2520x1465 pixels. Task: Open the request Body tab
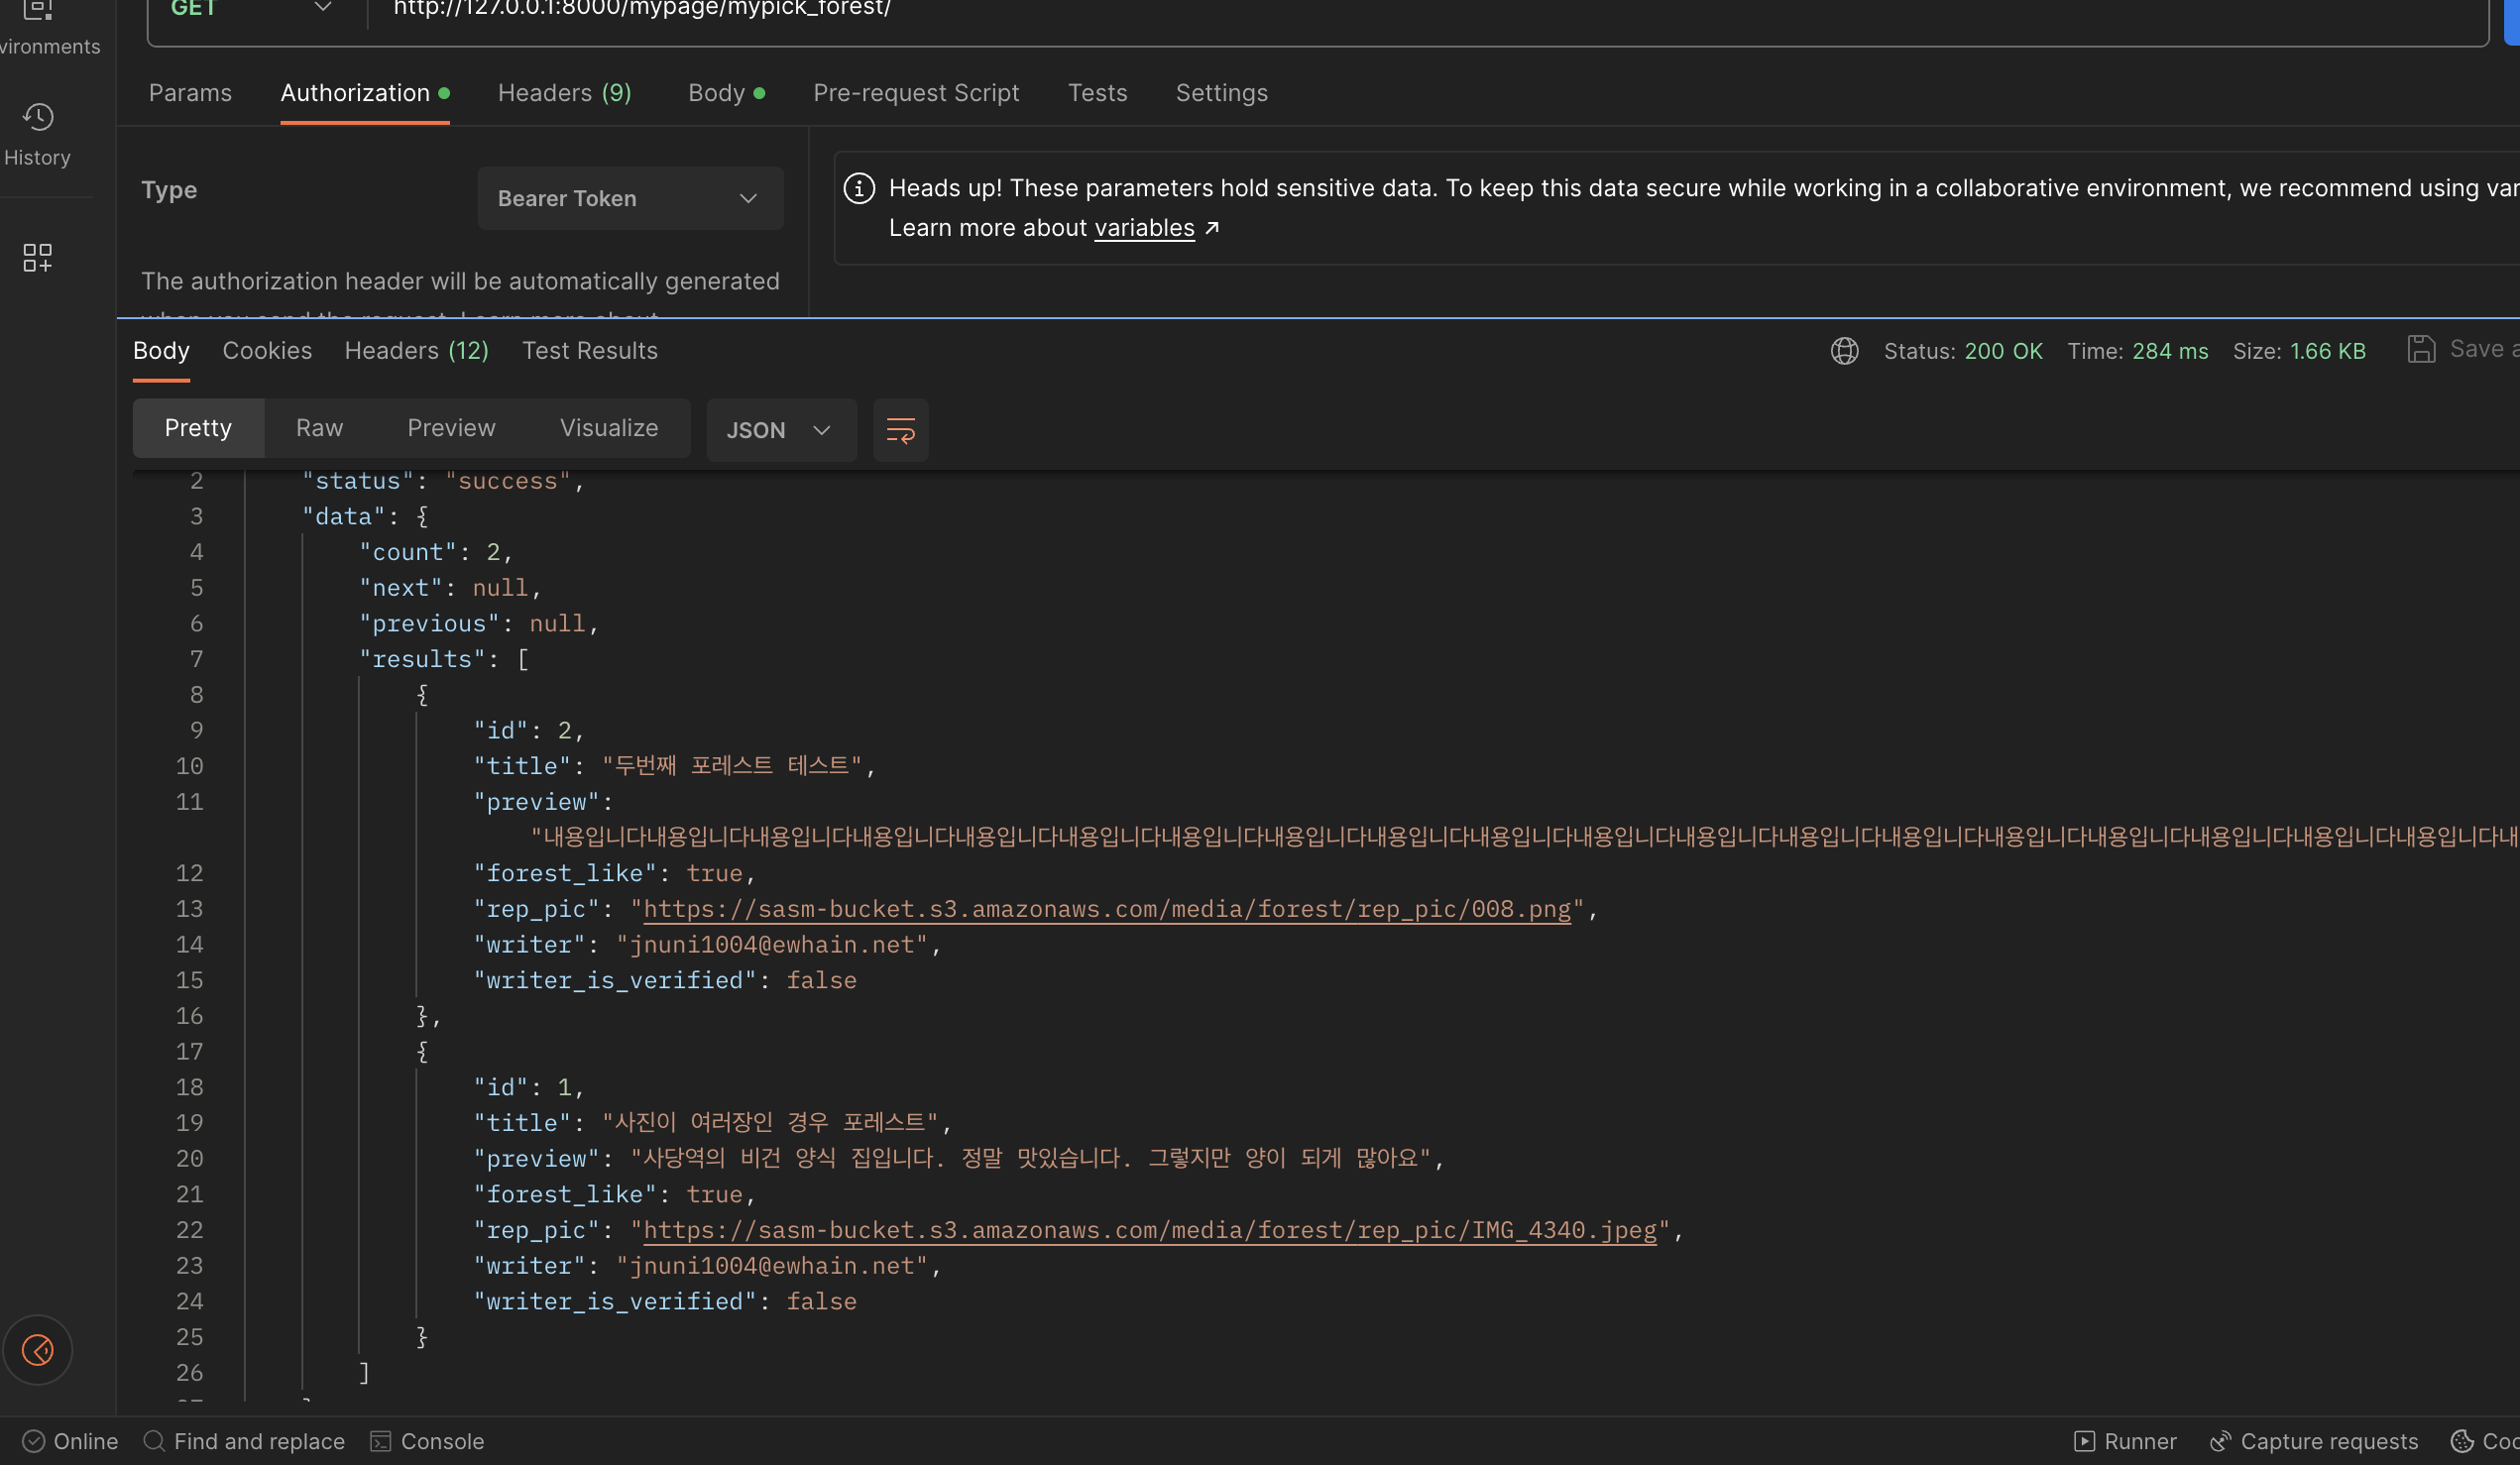pyautogui.click(x=726, y=93)
